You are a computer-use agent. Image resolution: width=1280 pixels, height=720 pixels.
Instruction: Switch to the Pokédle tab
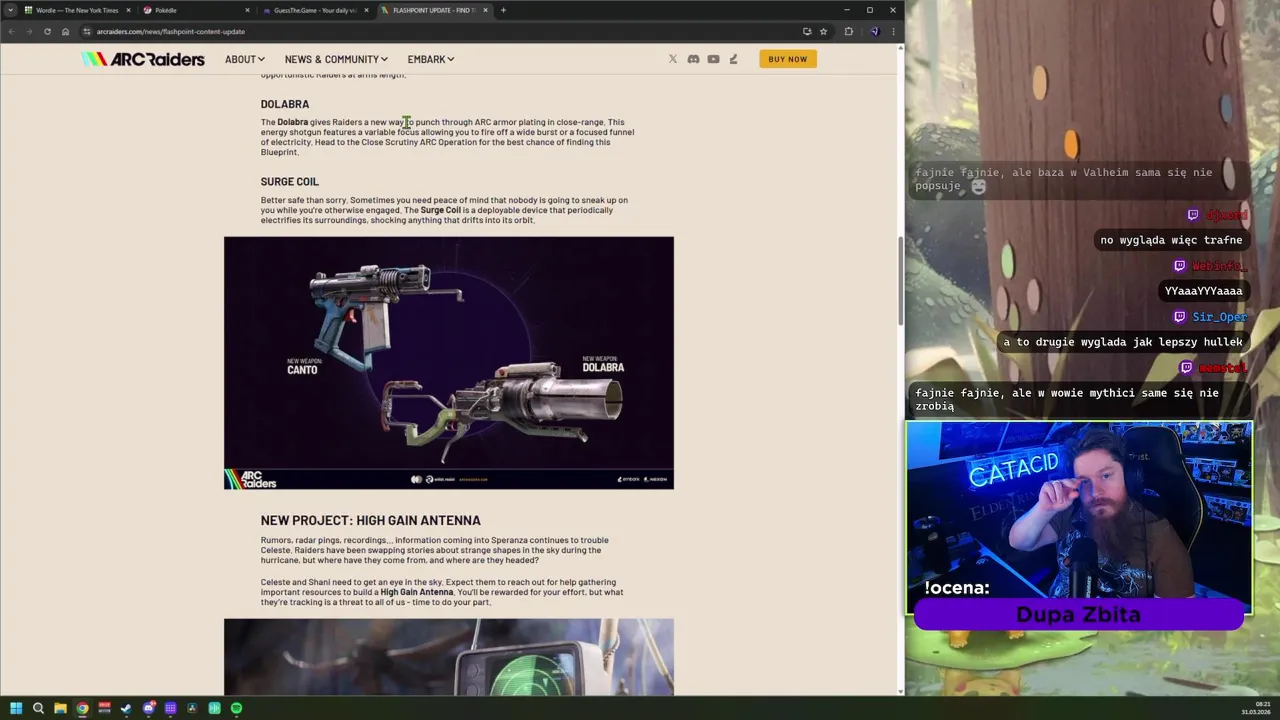[x=196, y=10]
